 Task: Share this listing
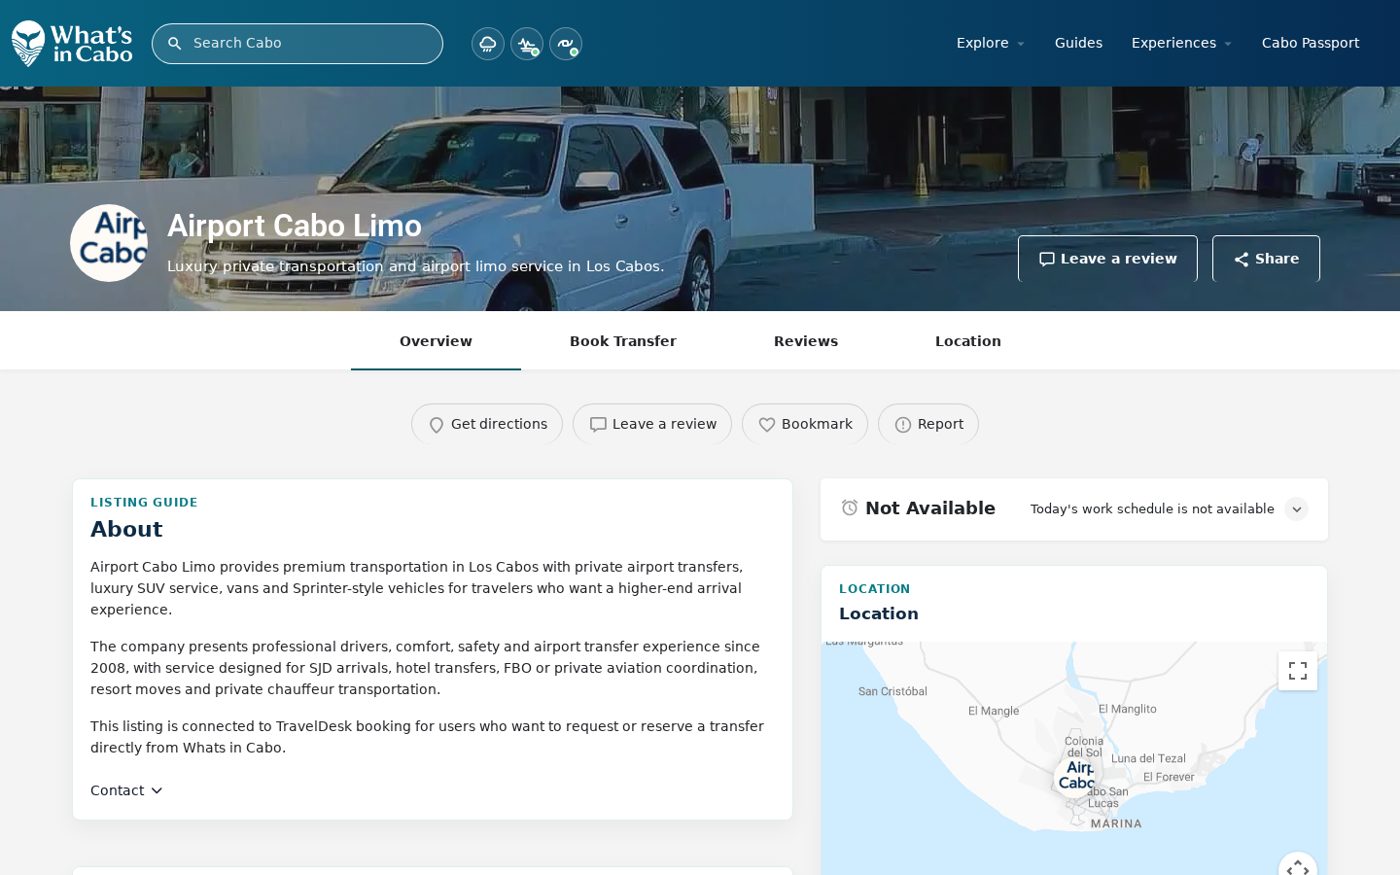(1266, 259)
